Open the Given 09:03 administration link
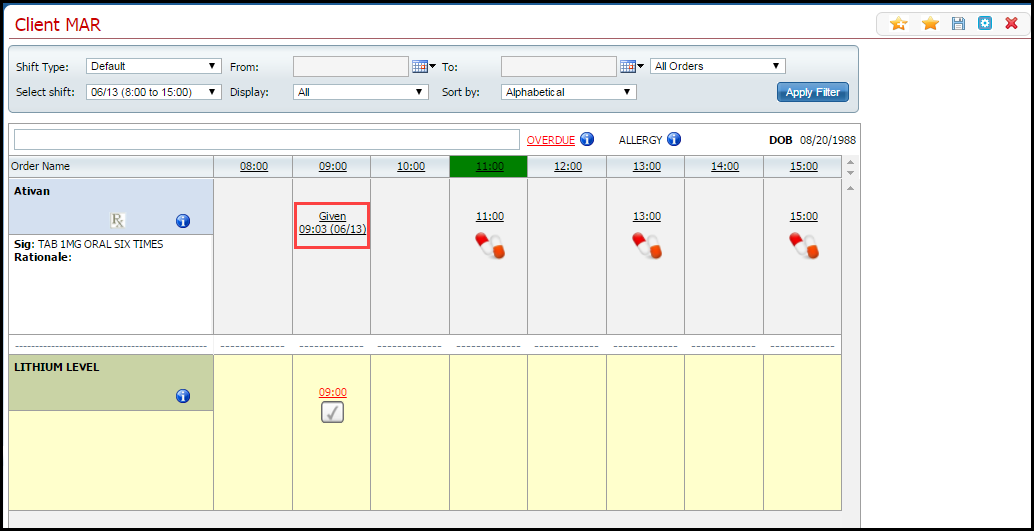1034x531 pixels. point(332,223)
